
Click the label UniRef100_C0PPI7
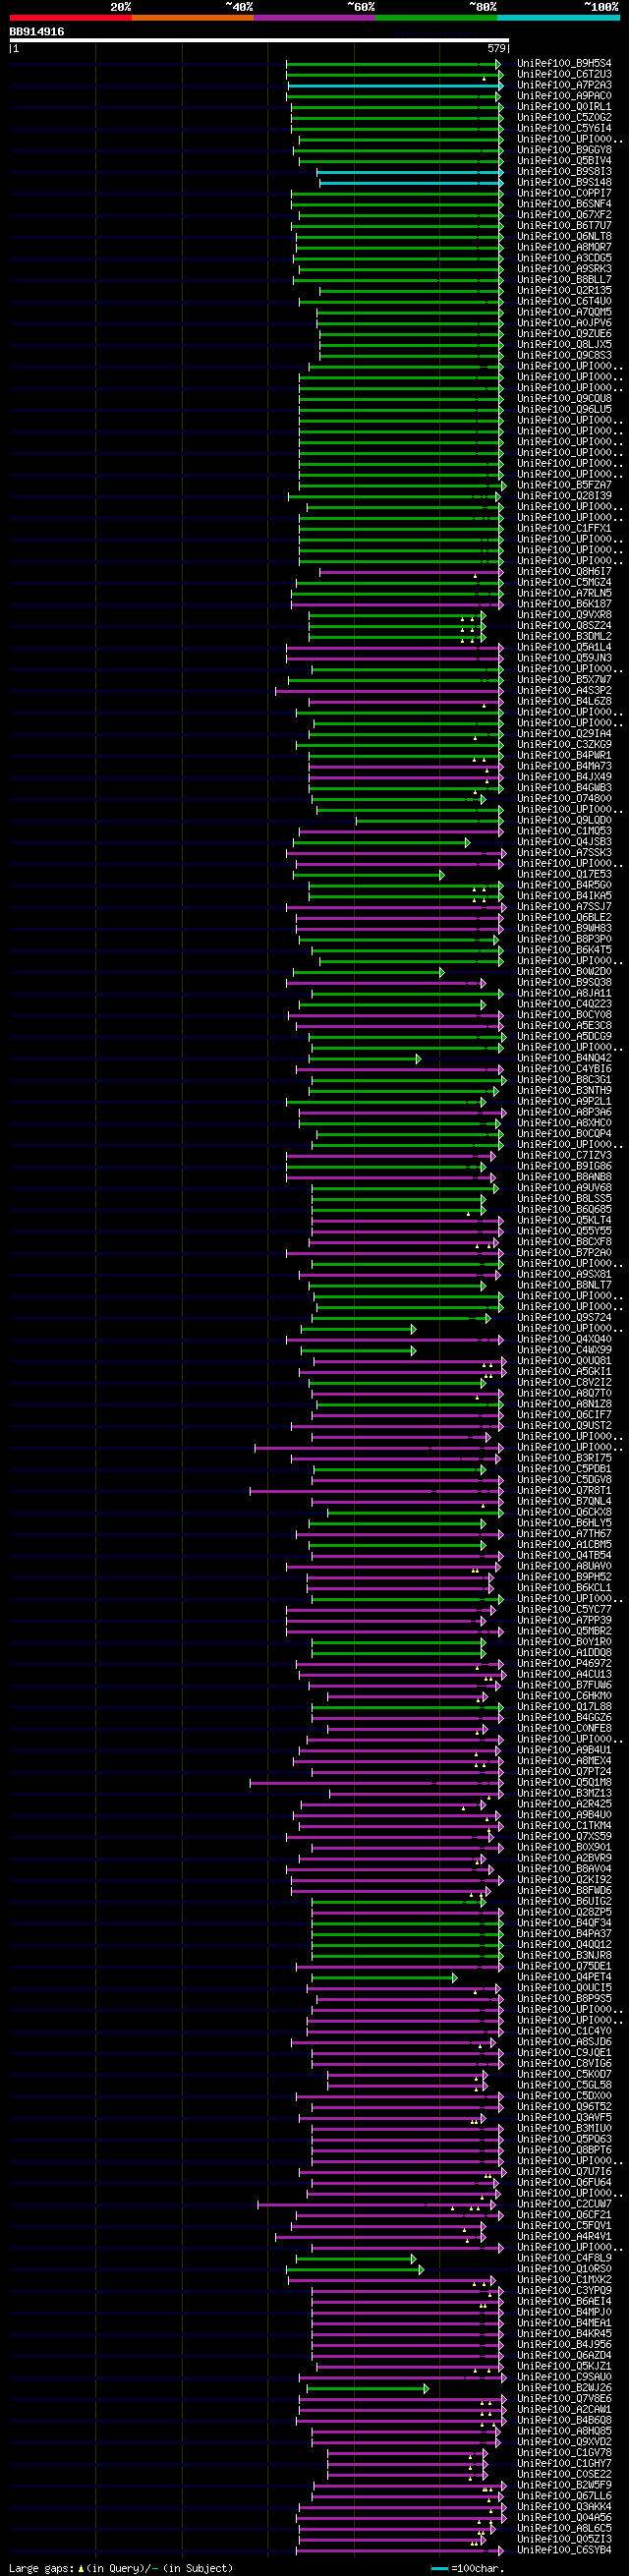pos(564,194)
